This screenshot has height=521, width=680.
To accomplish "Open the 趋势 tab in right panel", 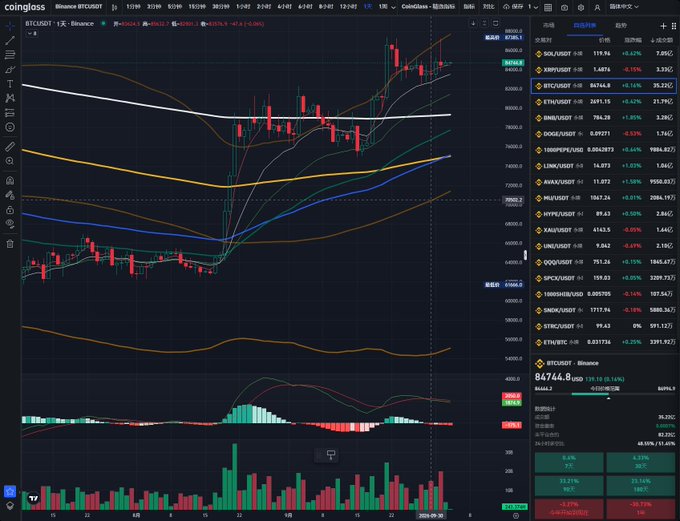I will 621,26.
